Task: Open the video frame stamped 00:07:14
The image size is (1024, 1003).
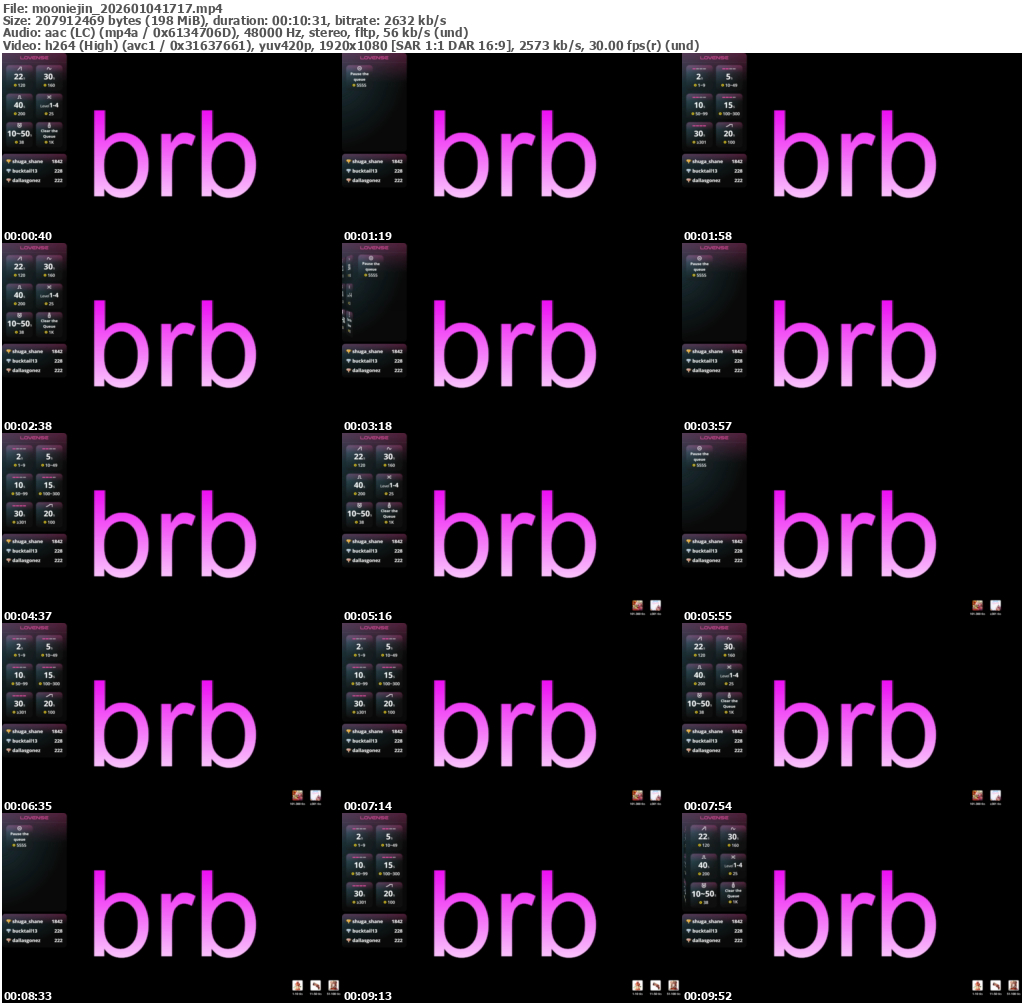Action: coord(511,718)
